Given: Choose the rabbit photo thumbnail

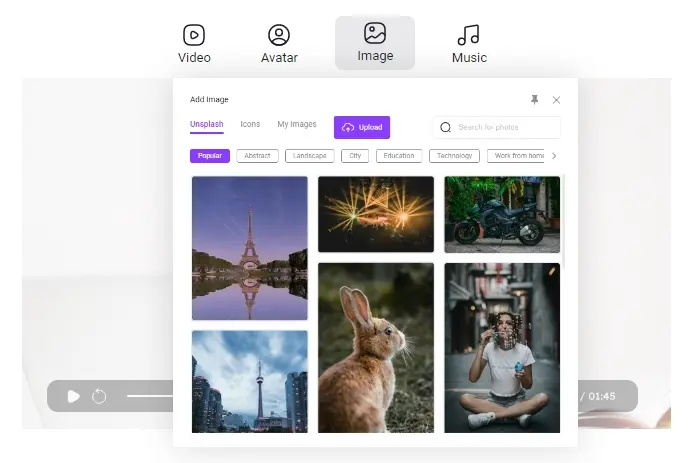Looking at the screenshot, I should (x=376, y=347).
